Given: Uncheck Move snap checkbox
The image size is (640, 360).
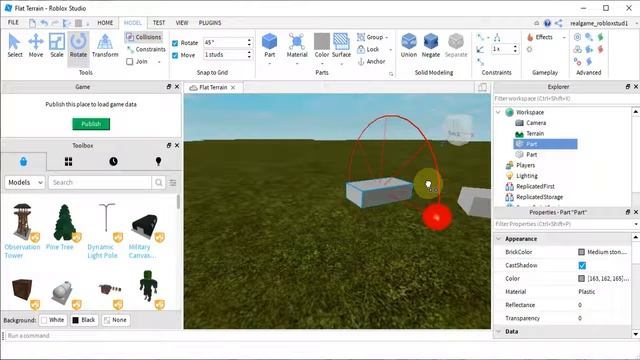Looking at the screenshot, I should (175, 55).
